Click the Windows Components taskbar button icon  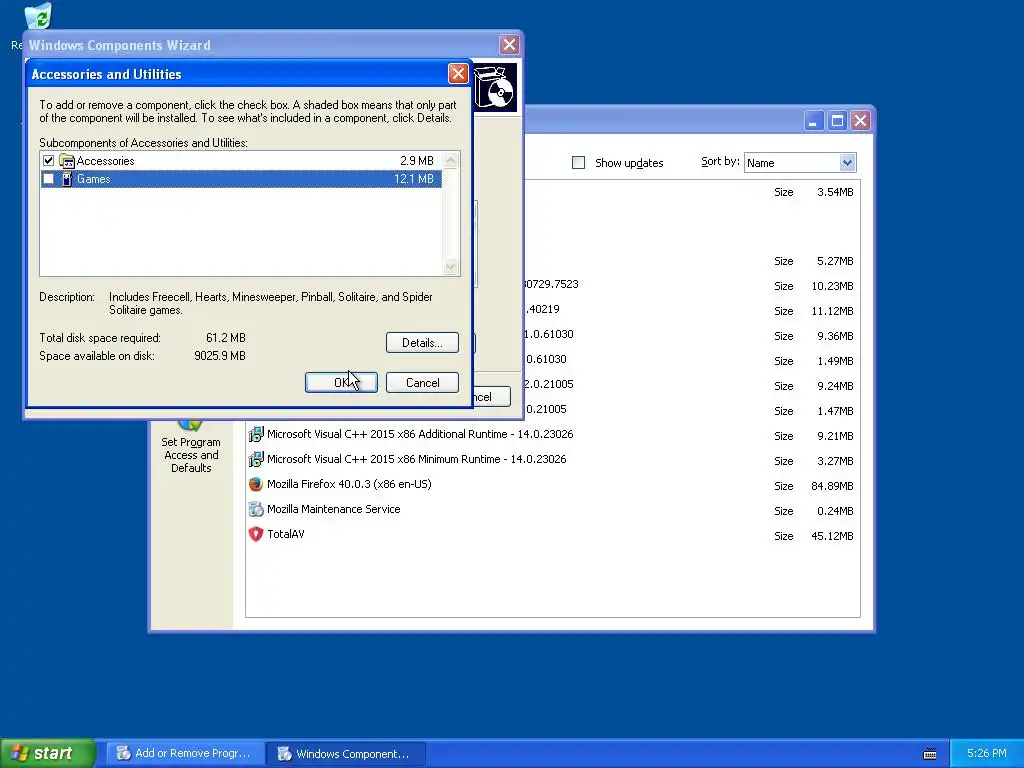[284, 753]
